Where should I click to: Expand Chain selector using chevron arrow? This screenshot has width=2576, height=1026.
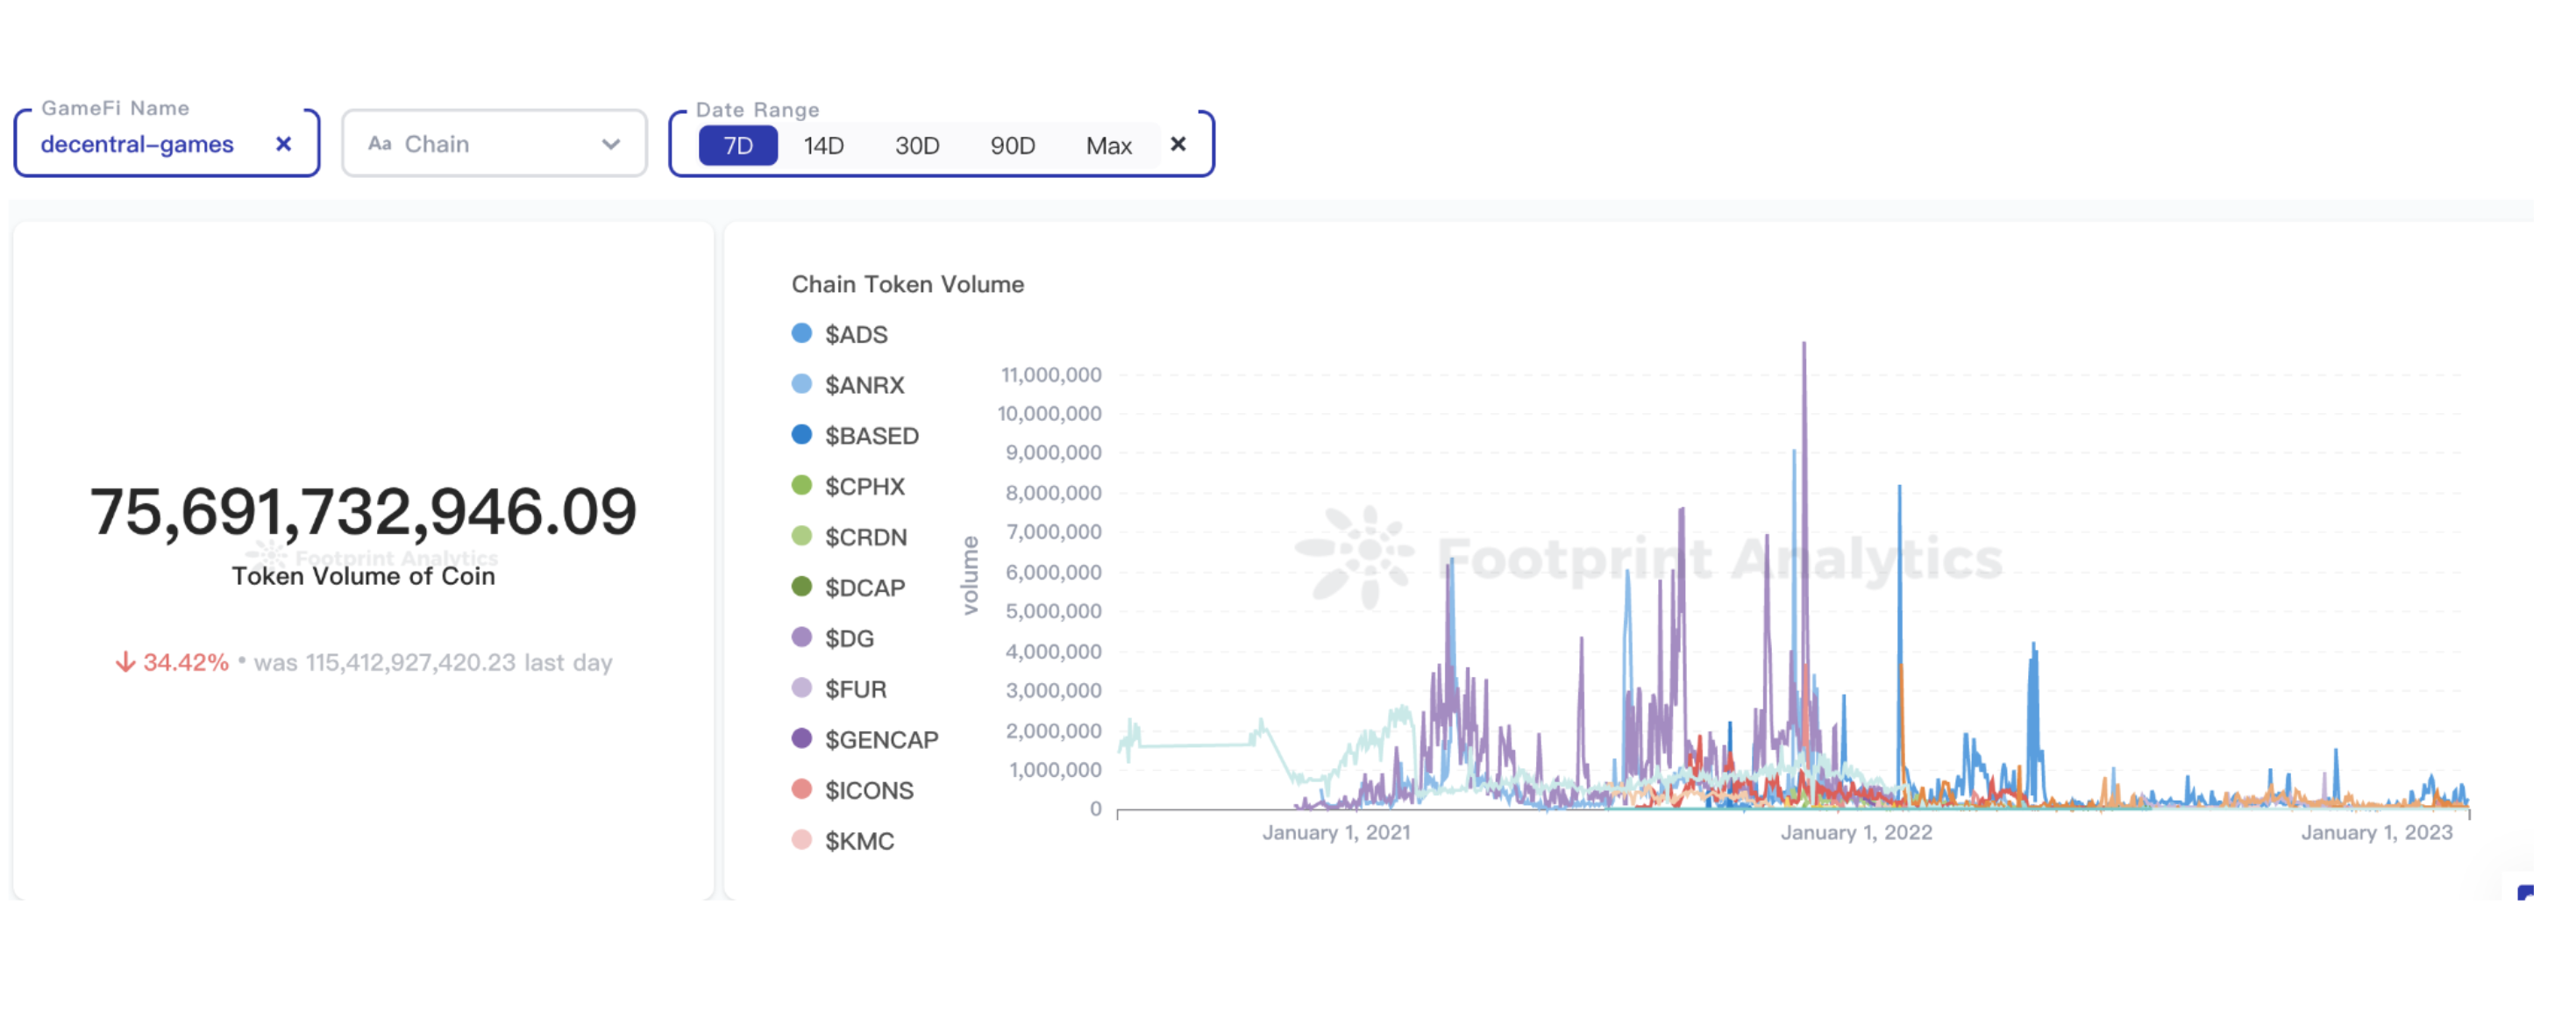(x=610, y=144)
